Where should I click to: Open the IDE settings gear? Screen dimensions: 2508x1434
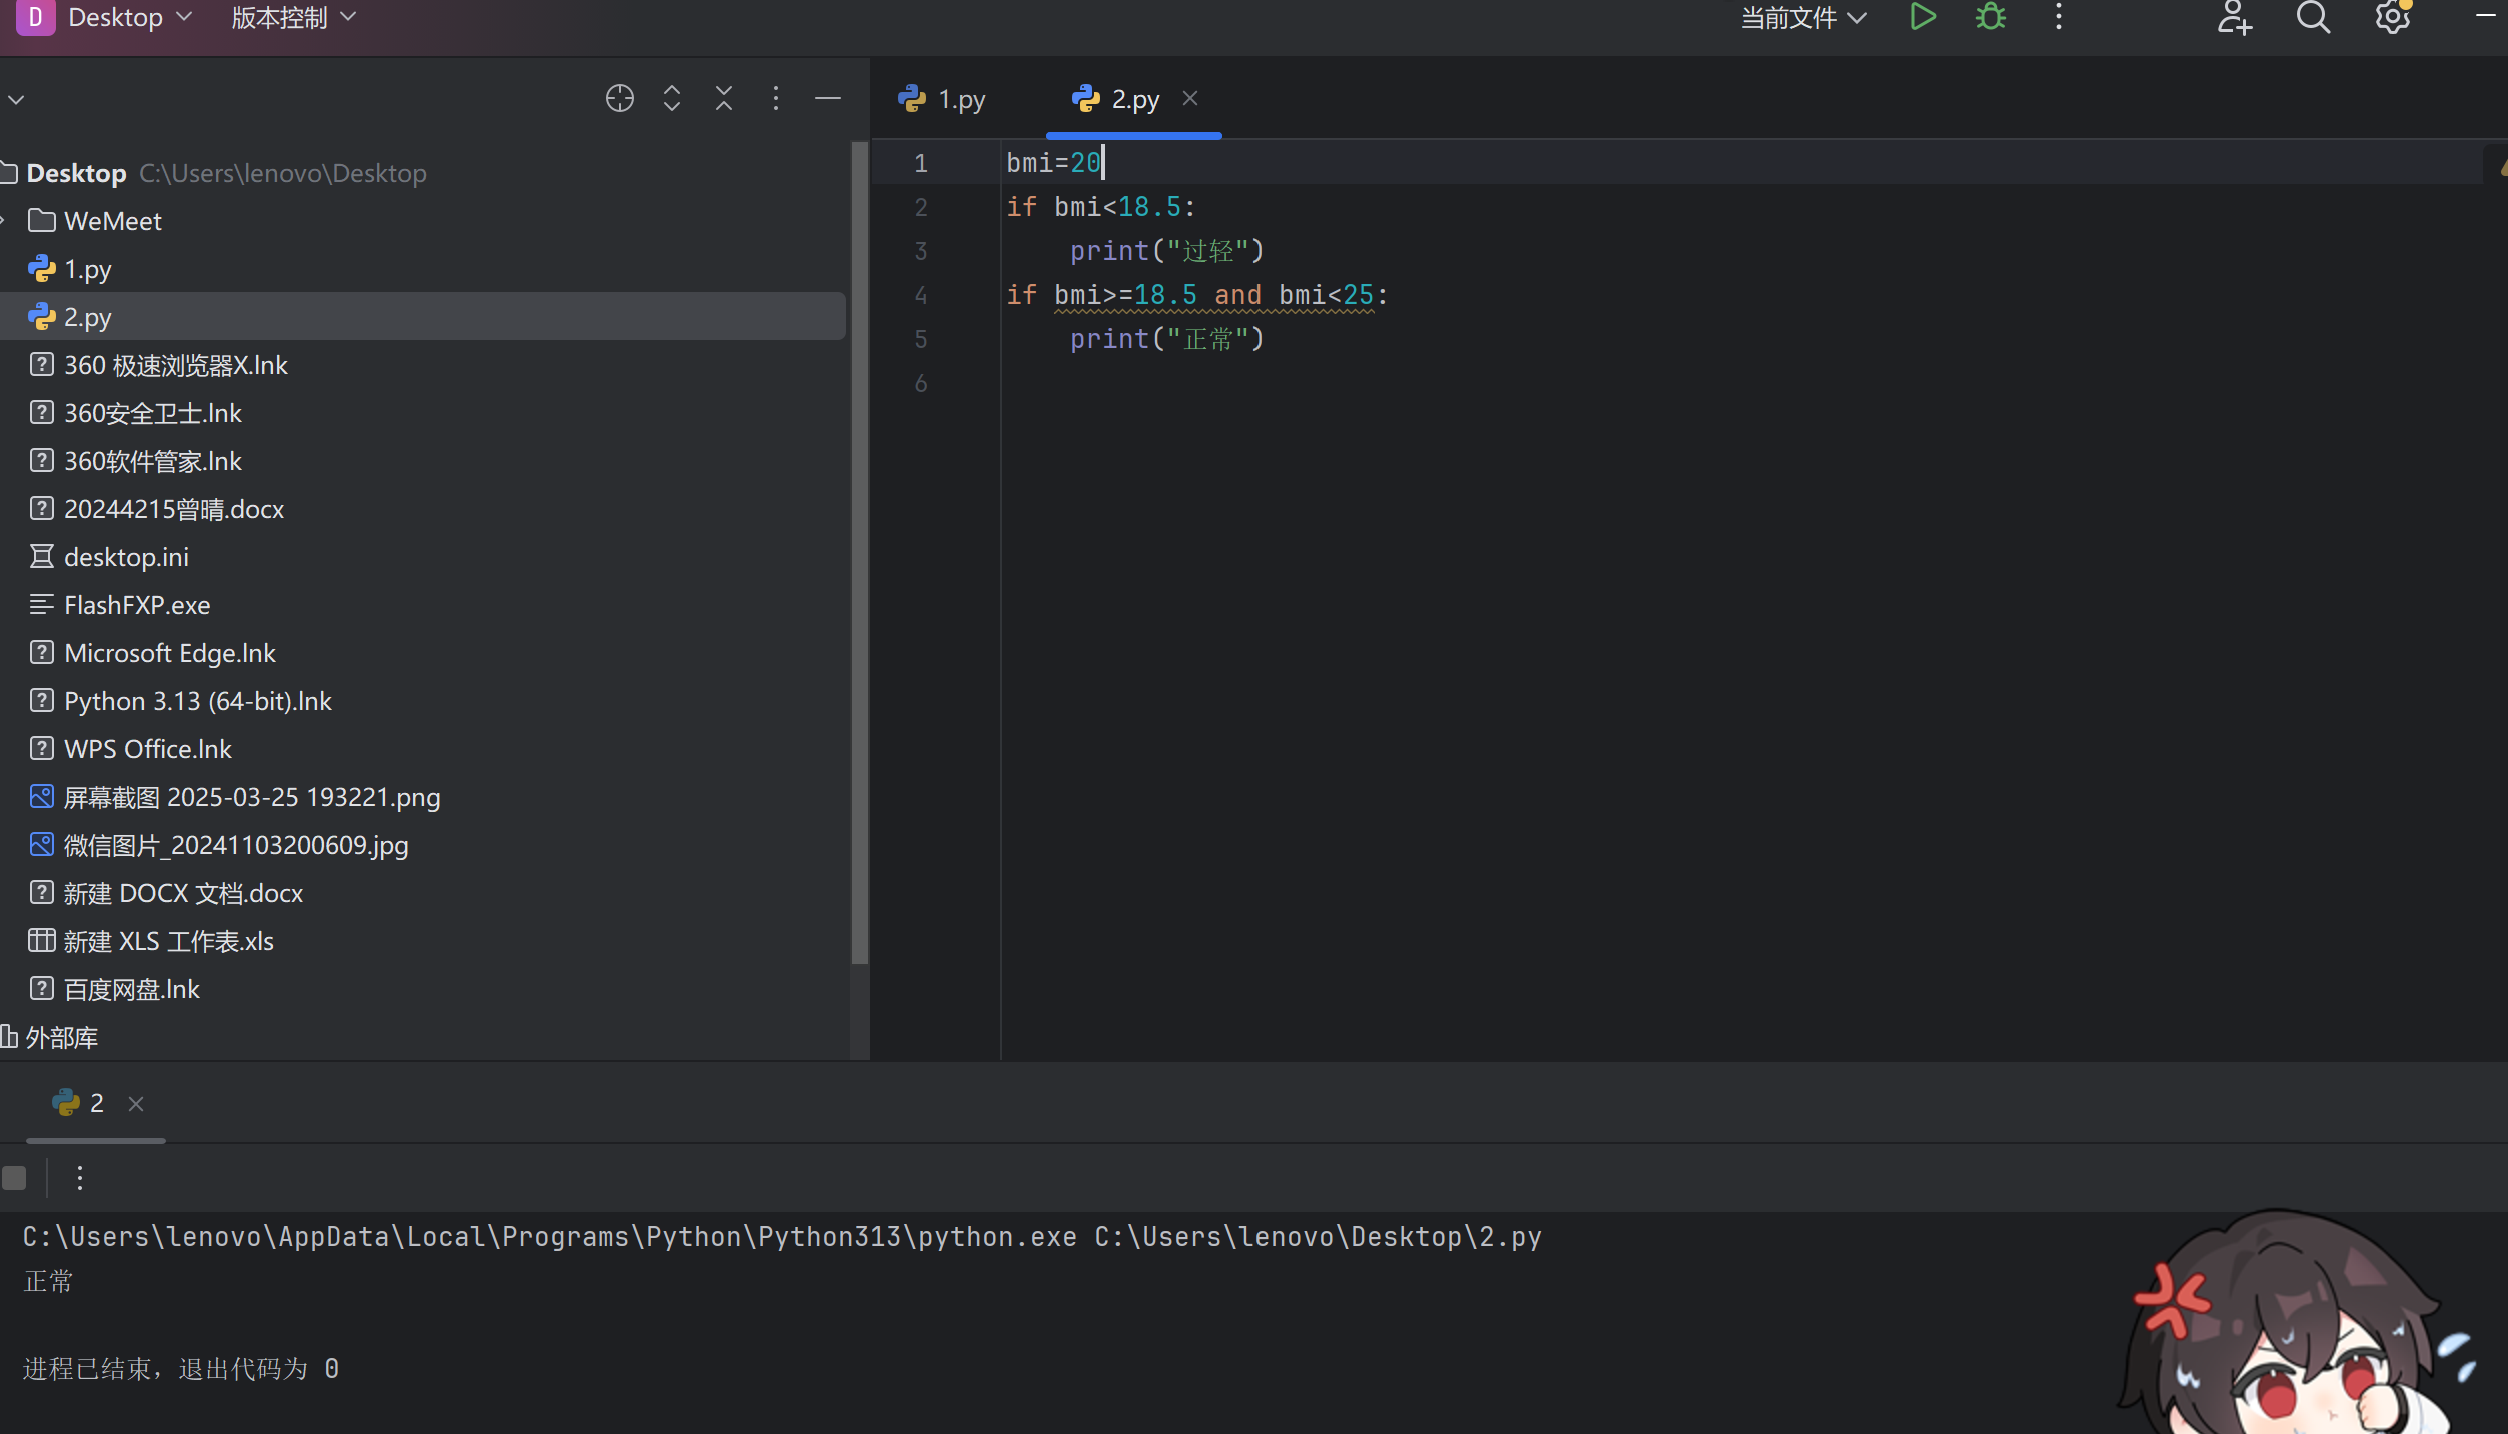[2392, 17]
